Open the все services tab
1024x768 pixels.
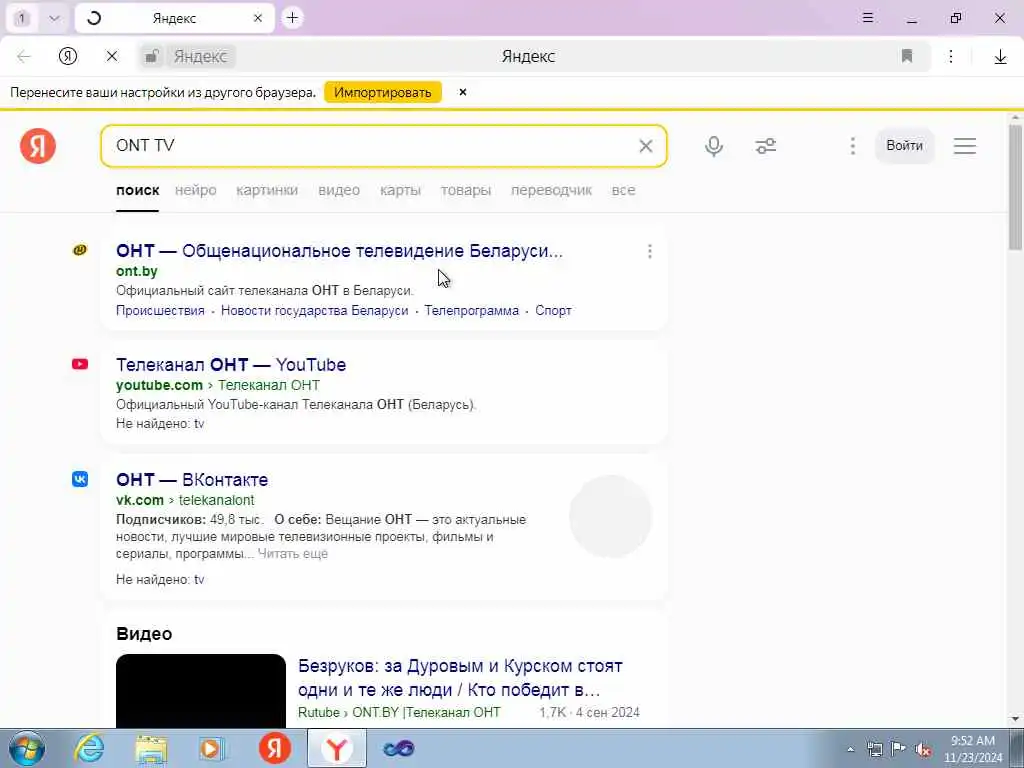(x=623, y=190)
